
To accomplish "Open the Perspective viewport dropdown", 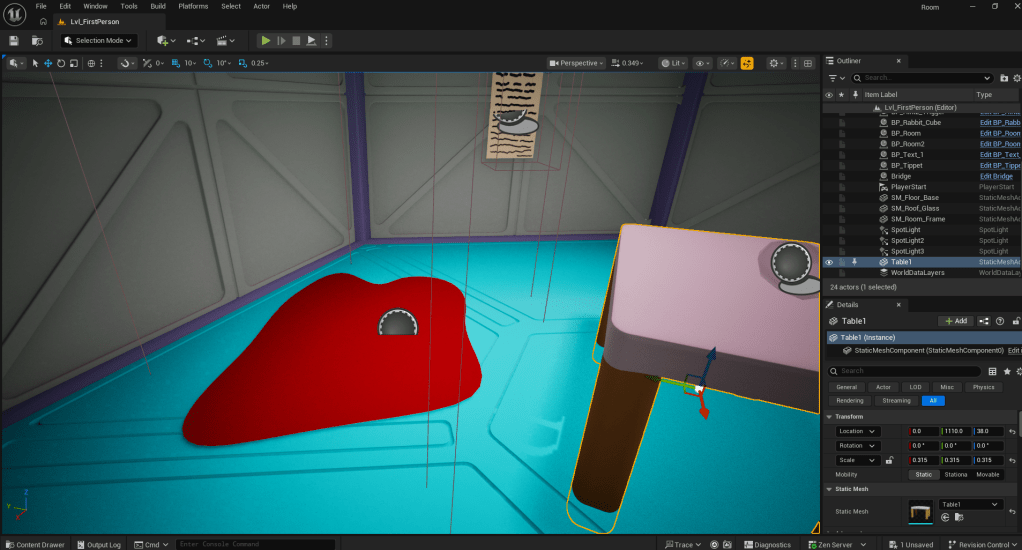I will click(577, 63).
